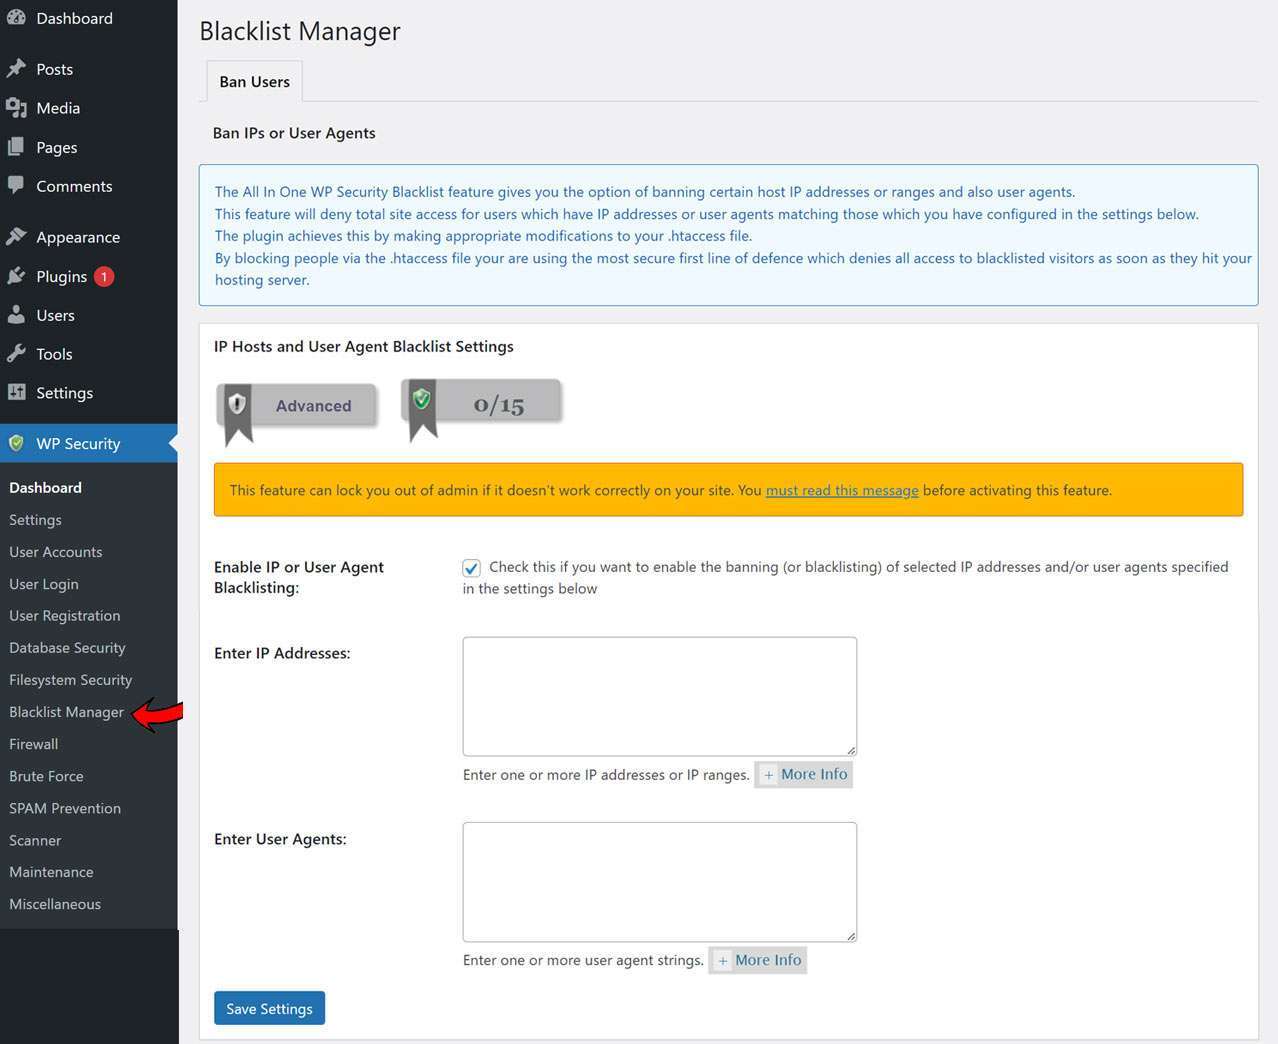The image size is (1278, 1044).
Task: Click the Plugins plug icon
Action: pos(16,276)
